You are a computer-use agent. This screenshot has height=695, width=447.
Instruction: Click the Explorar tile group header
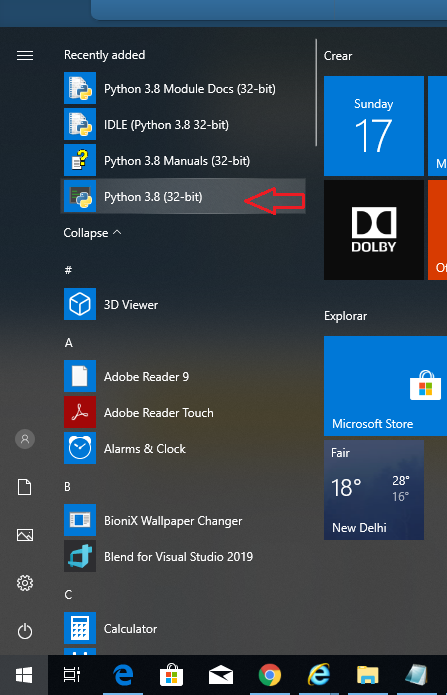345,316
